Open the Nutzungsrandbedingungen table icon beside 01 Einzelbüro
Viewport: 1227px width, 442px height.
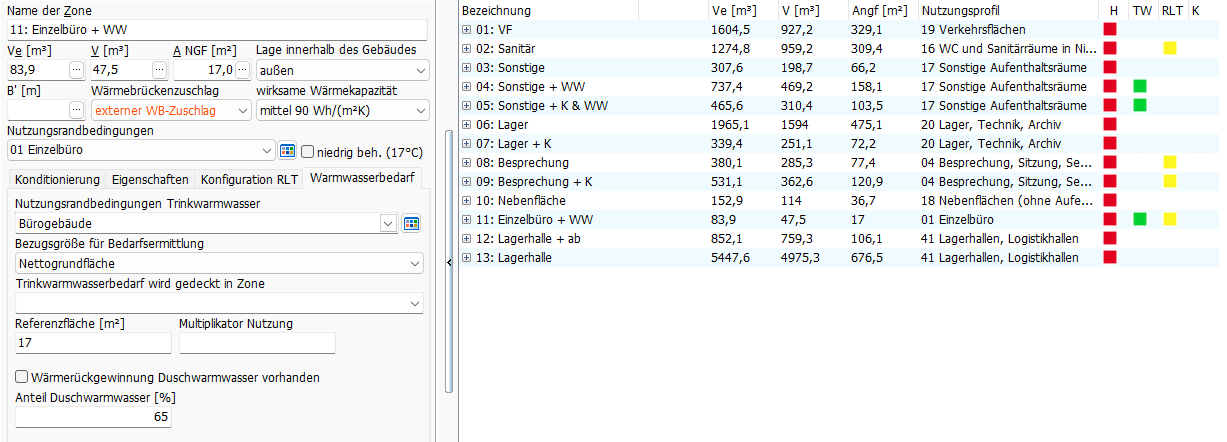287,151
